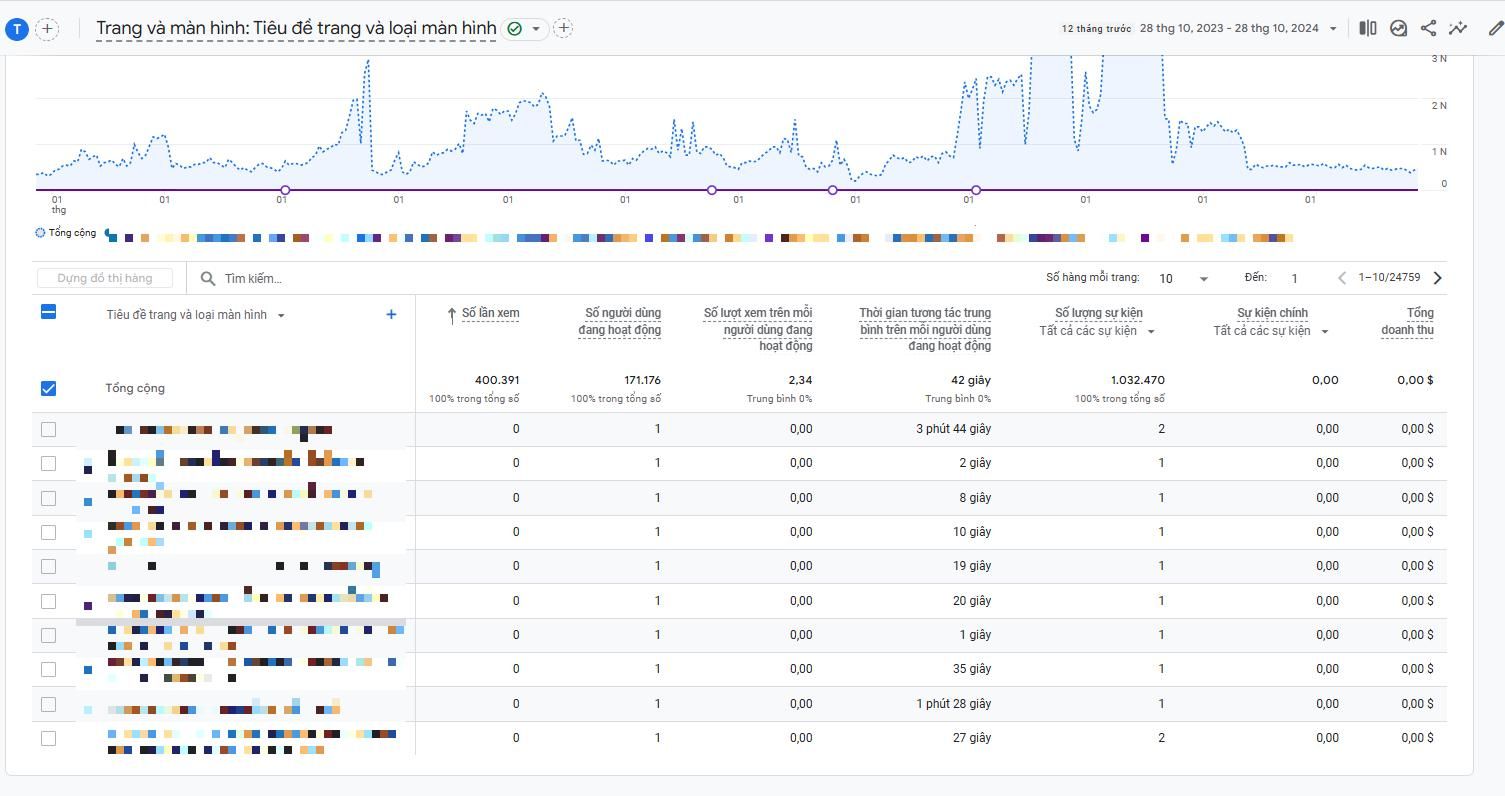Click total event count 1.032.470
Screen dimensions: 1505x796
[1138, 380]
